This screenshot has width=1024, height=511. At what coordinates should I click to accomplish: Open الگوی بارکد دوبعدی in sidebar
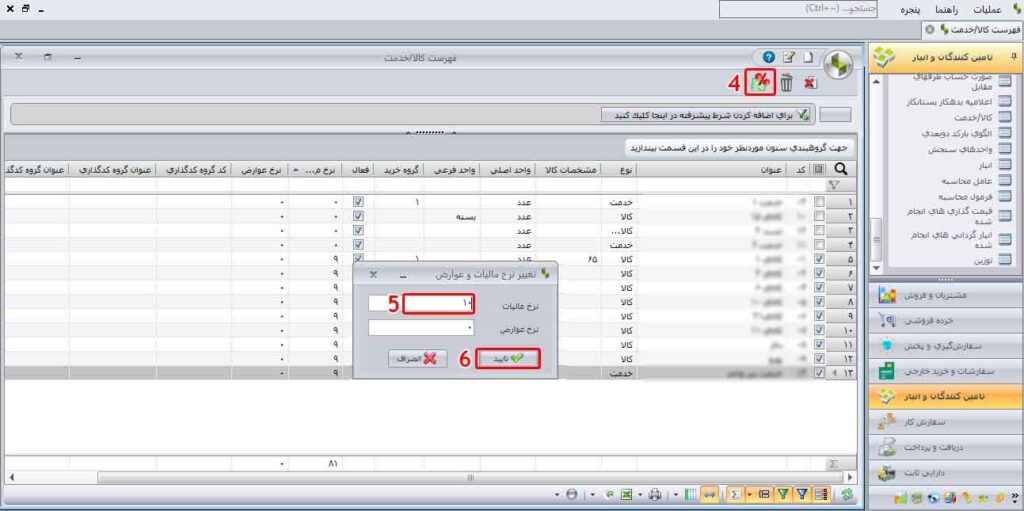click(x=968, y=133)
